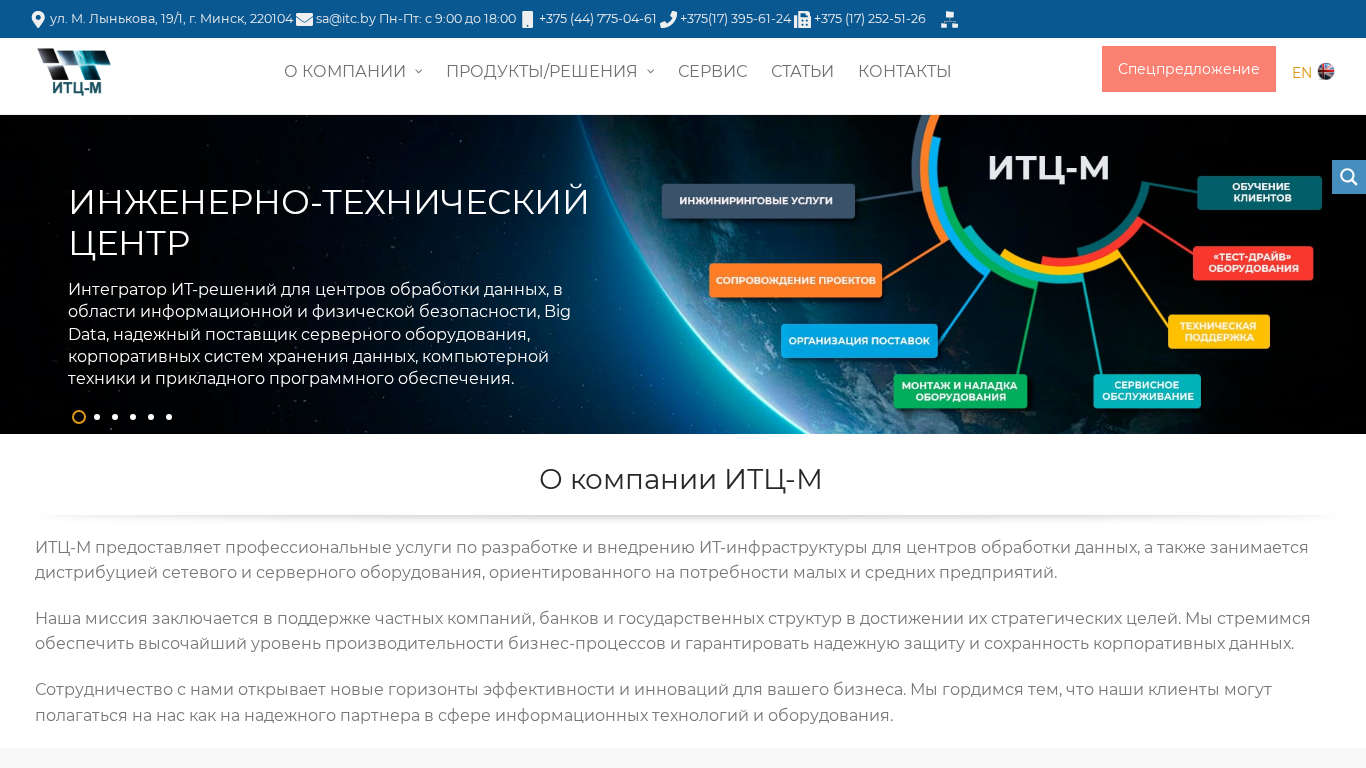Click СОПРОВОЖДЕНИЕ ПРОЕКТОВ orange label
This screenshot has height=768, width=1366.
tap(796, 281)
